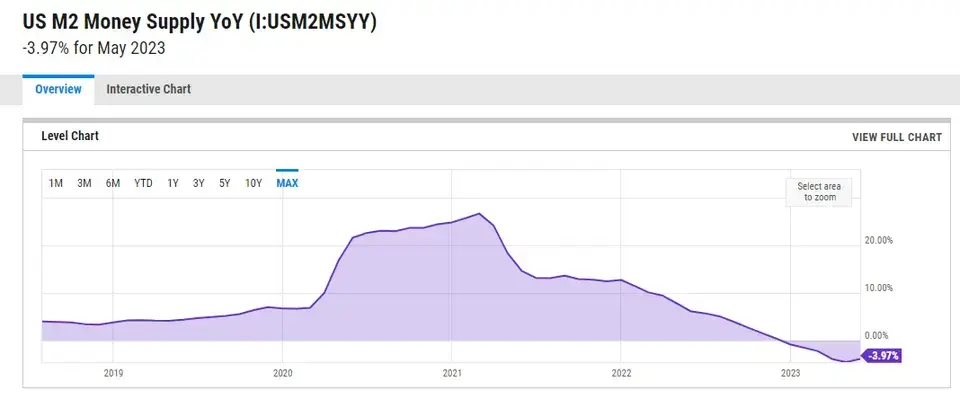This screenshot has width=960, height=399.
Task: Open the VIEW FULL CHART link
Action: [x=896, y=137]
